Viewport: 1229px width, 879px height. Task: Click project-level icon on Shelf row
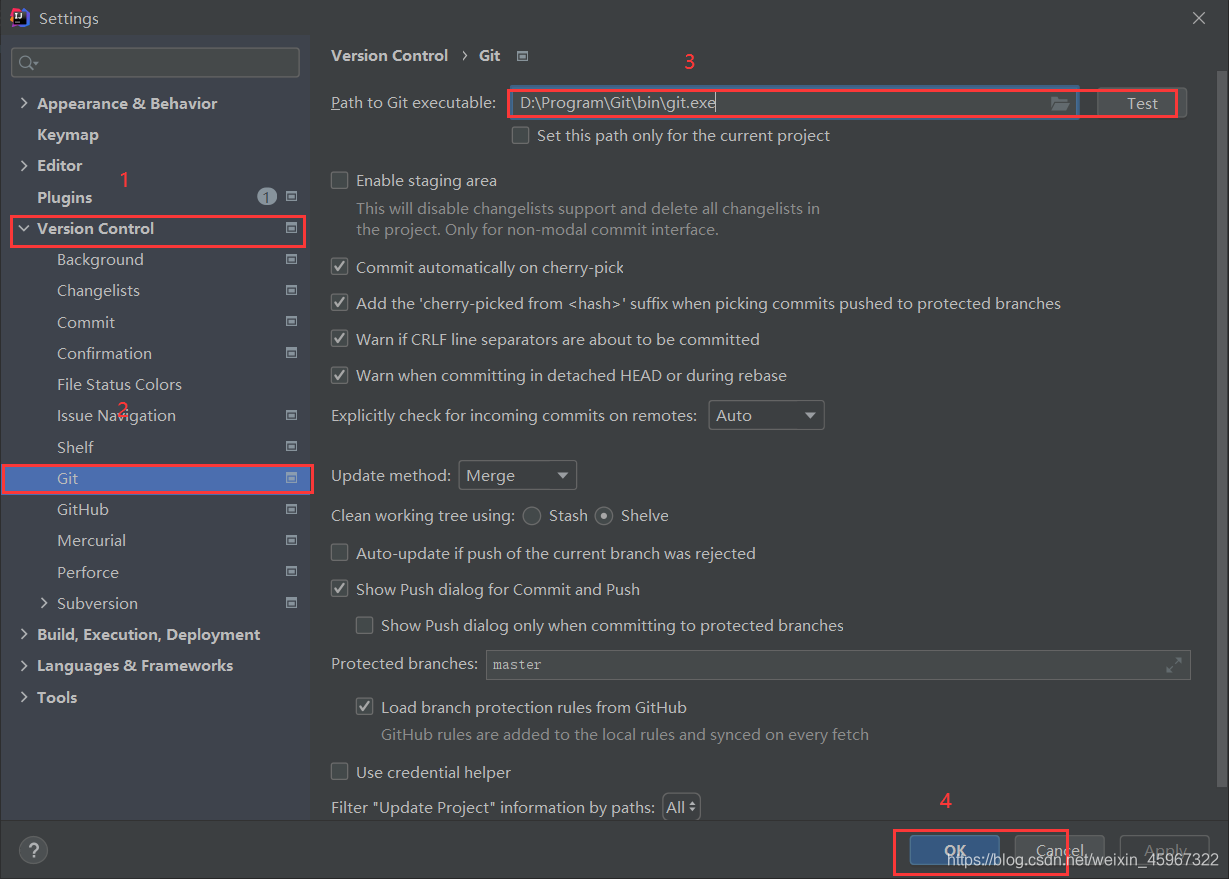pos(292,447)
